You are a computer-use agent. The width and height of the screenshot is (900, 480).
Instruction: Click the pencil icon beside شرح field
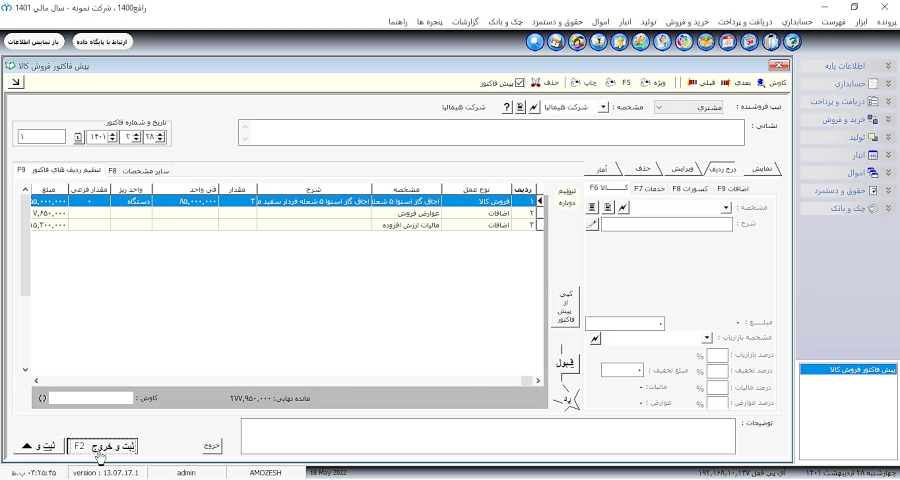point(592,224)
